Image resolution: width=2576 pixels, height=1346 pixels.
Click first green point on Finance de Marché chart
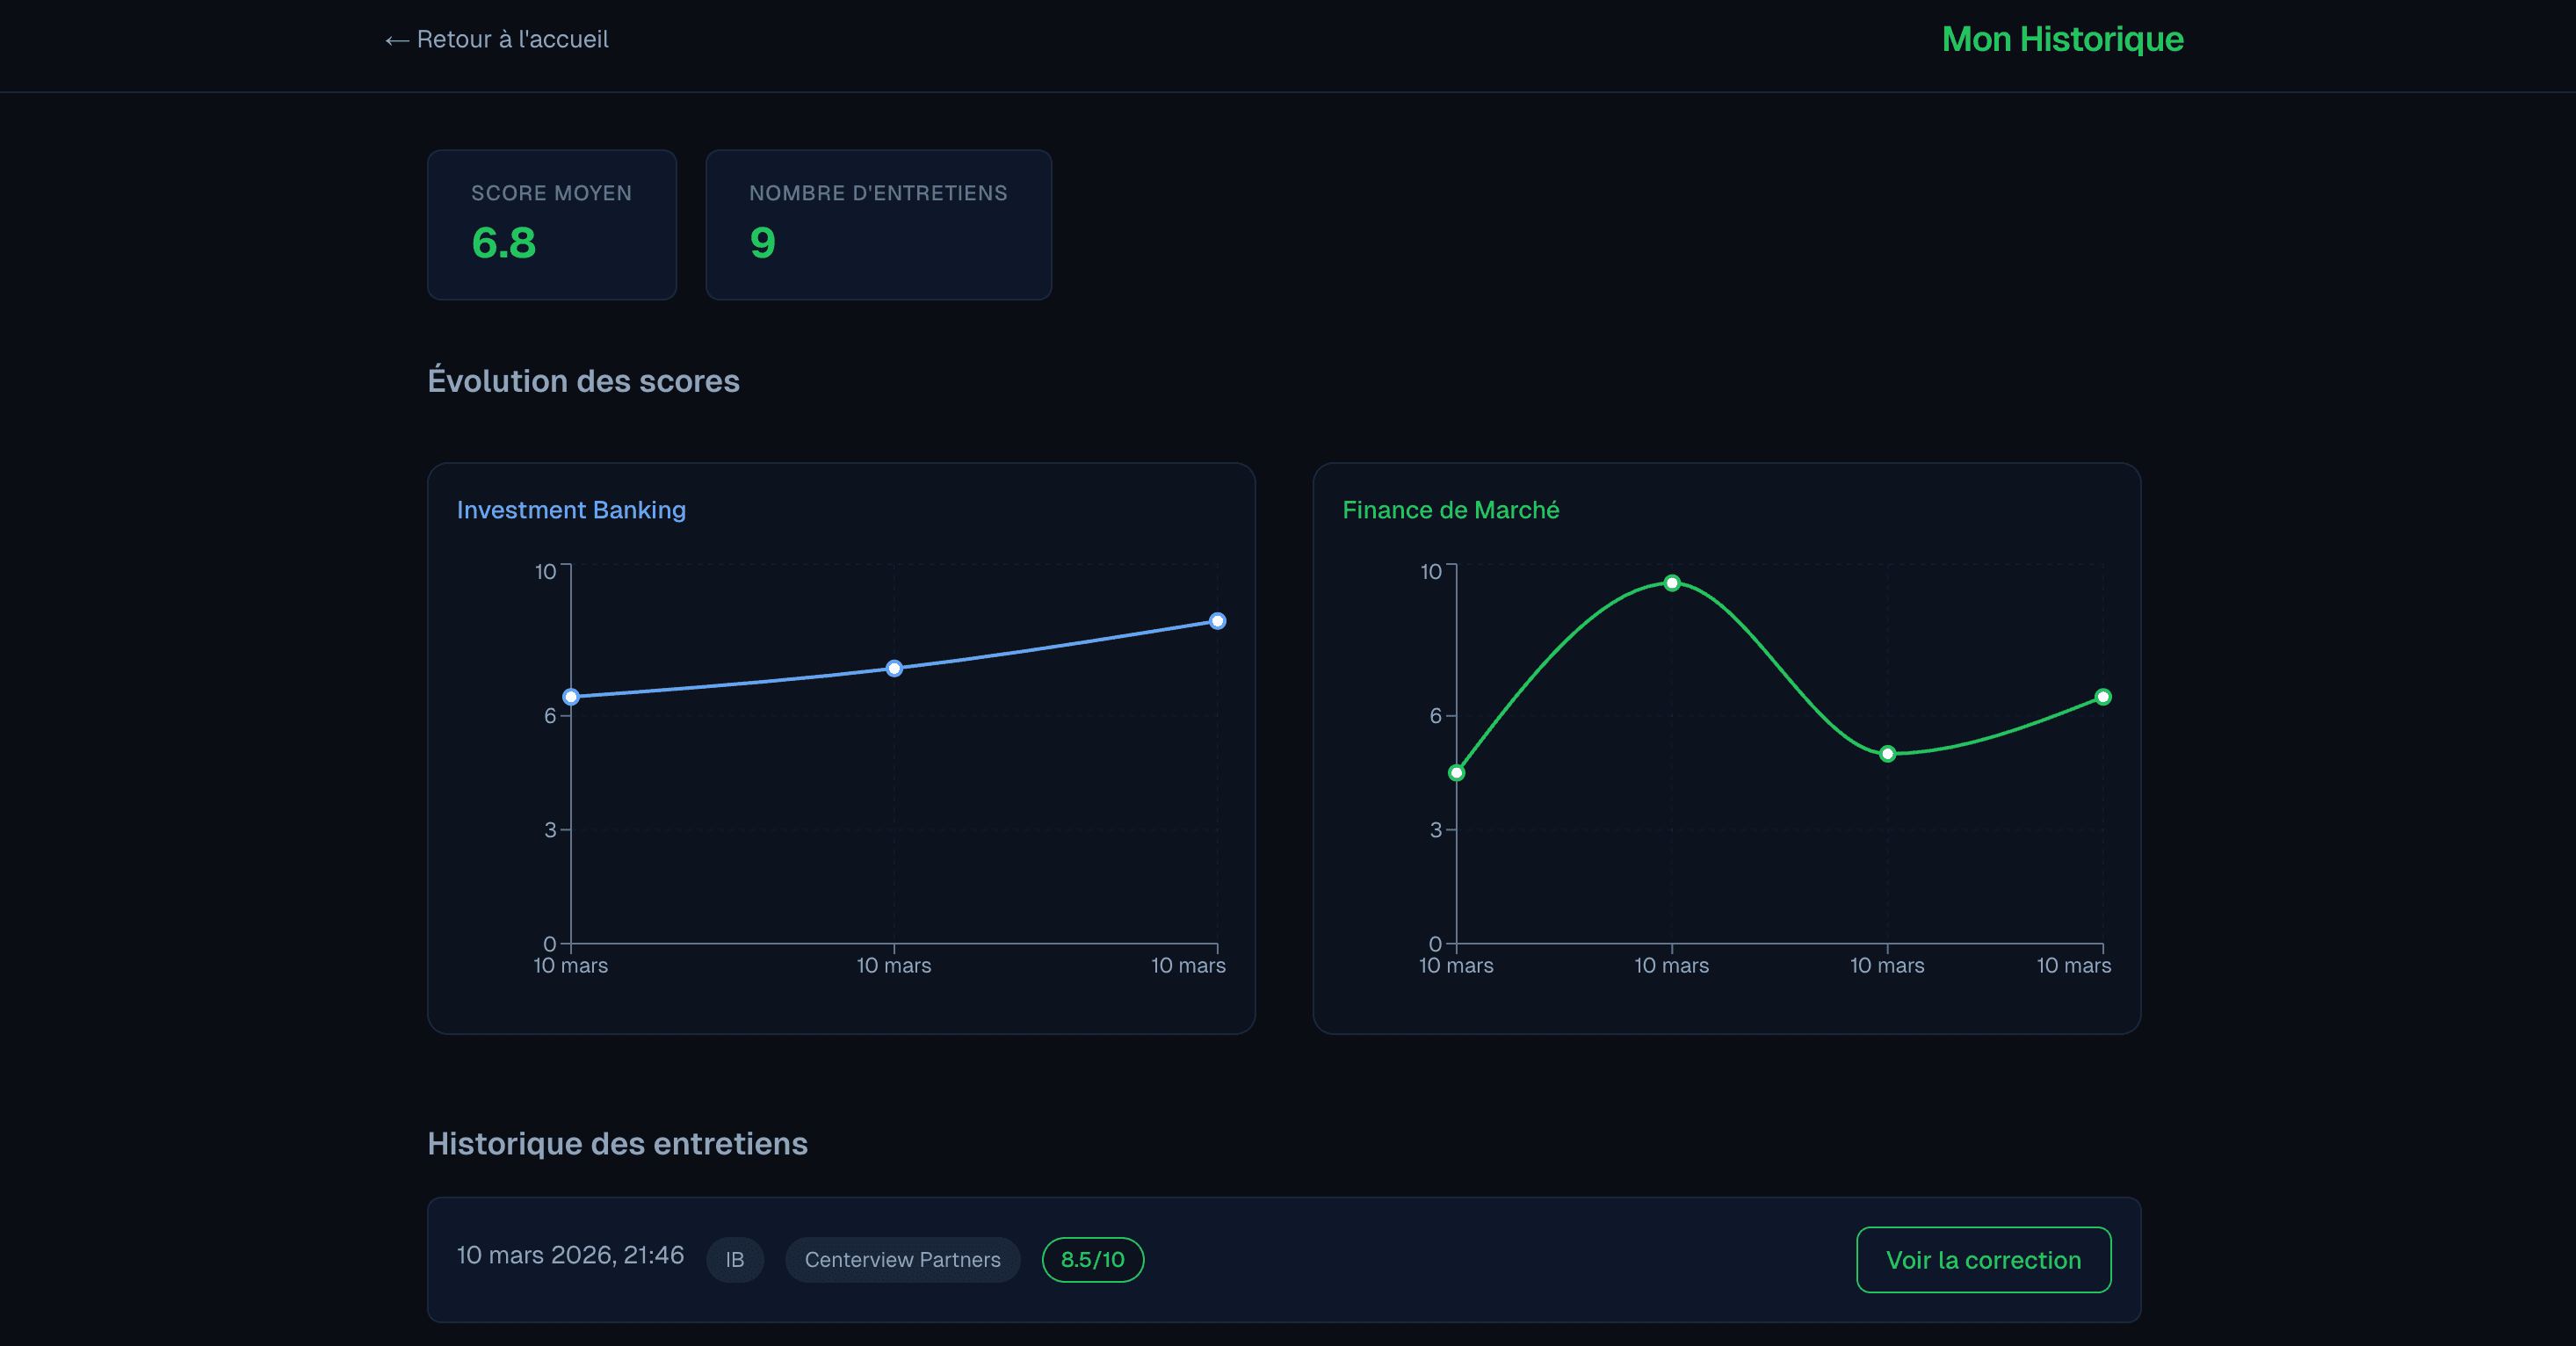click(x=1456, y=773)
